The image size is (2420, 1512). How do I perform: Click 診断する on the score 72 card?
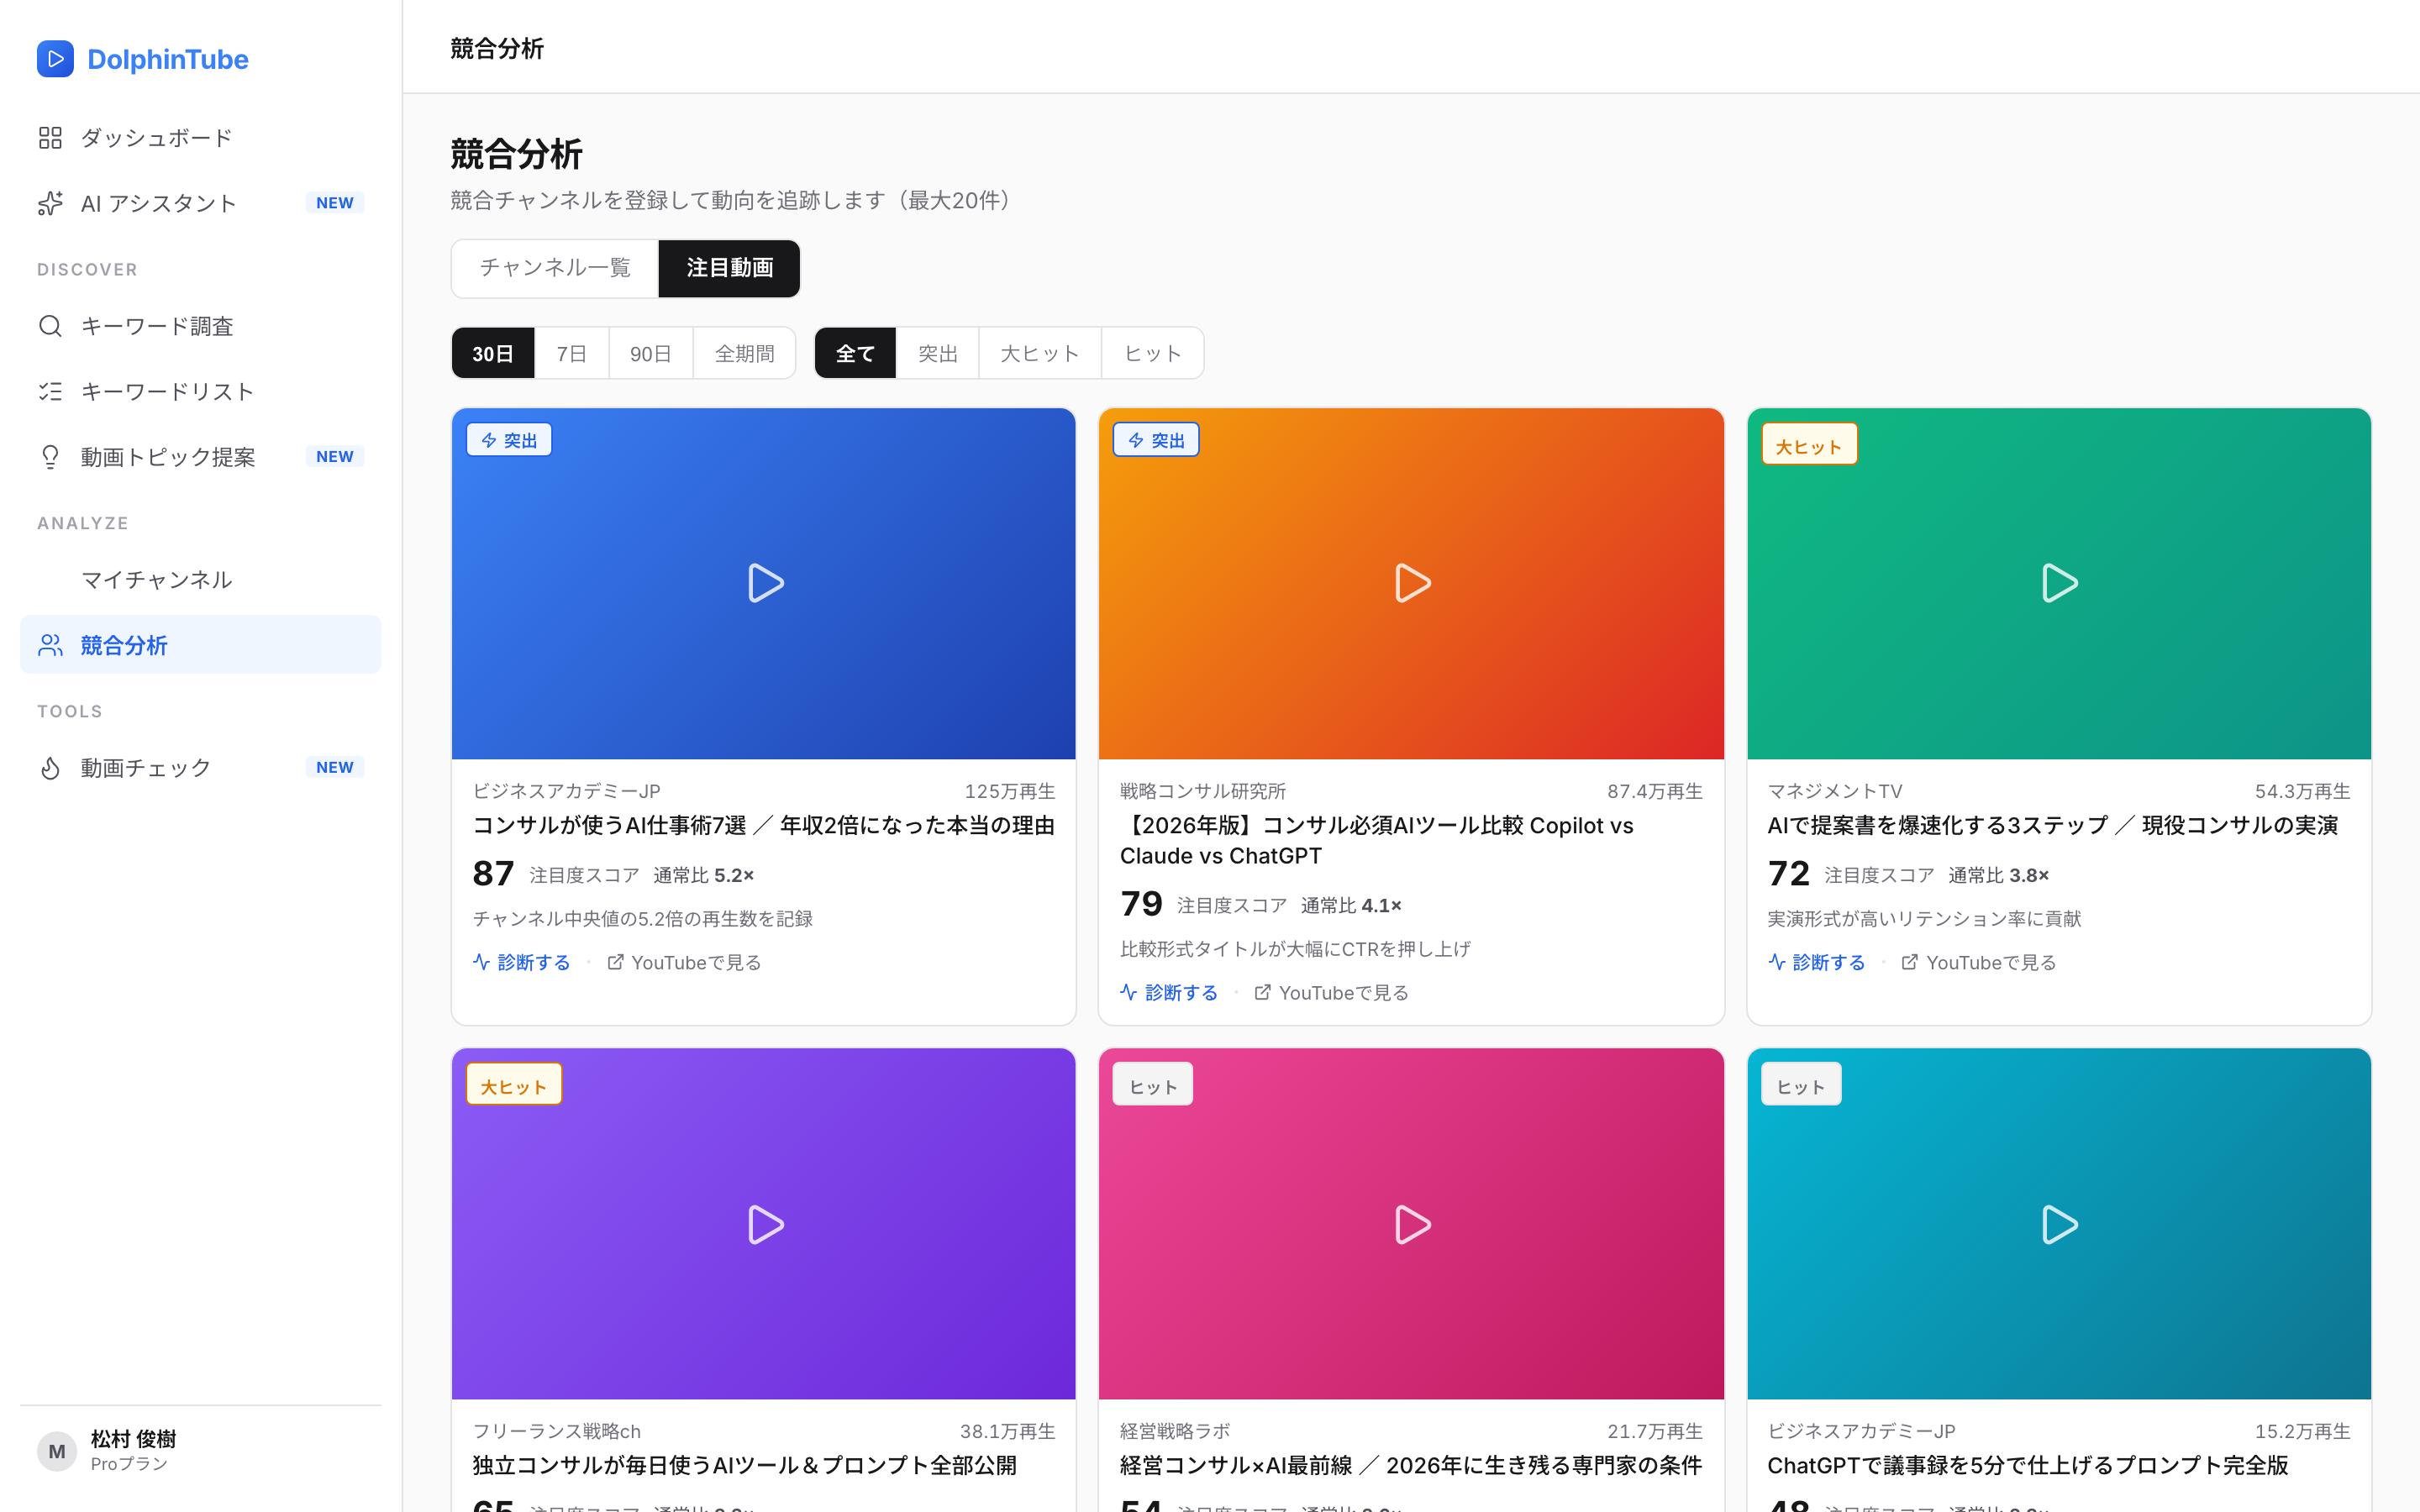pos(1816,962)
